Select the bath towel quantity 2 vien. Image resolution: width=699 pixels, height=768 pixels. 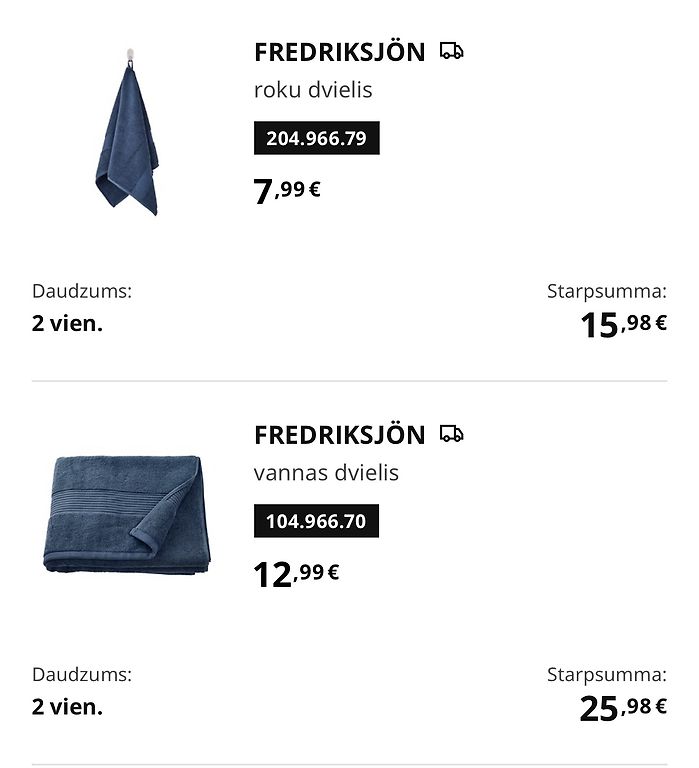(68, 707)
